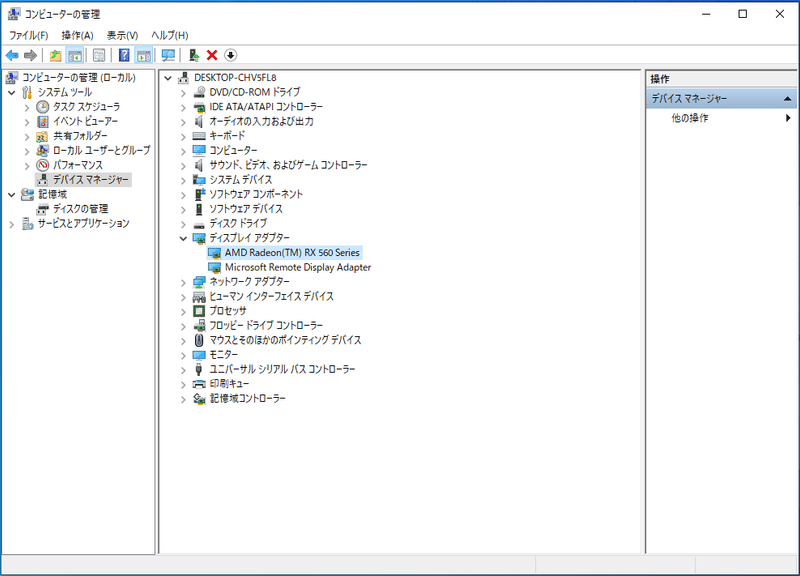800x576 pixels.
Task: Expand the ネットワーク アダプター node
Action: coord(183,282)
